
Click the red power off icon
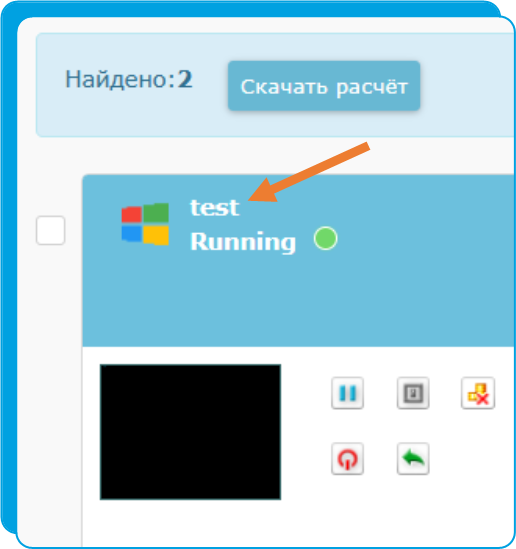(347, 458)
